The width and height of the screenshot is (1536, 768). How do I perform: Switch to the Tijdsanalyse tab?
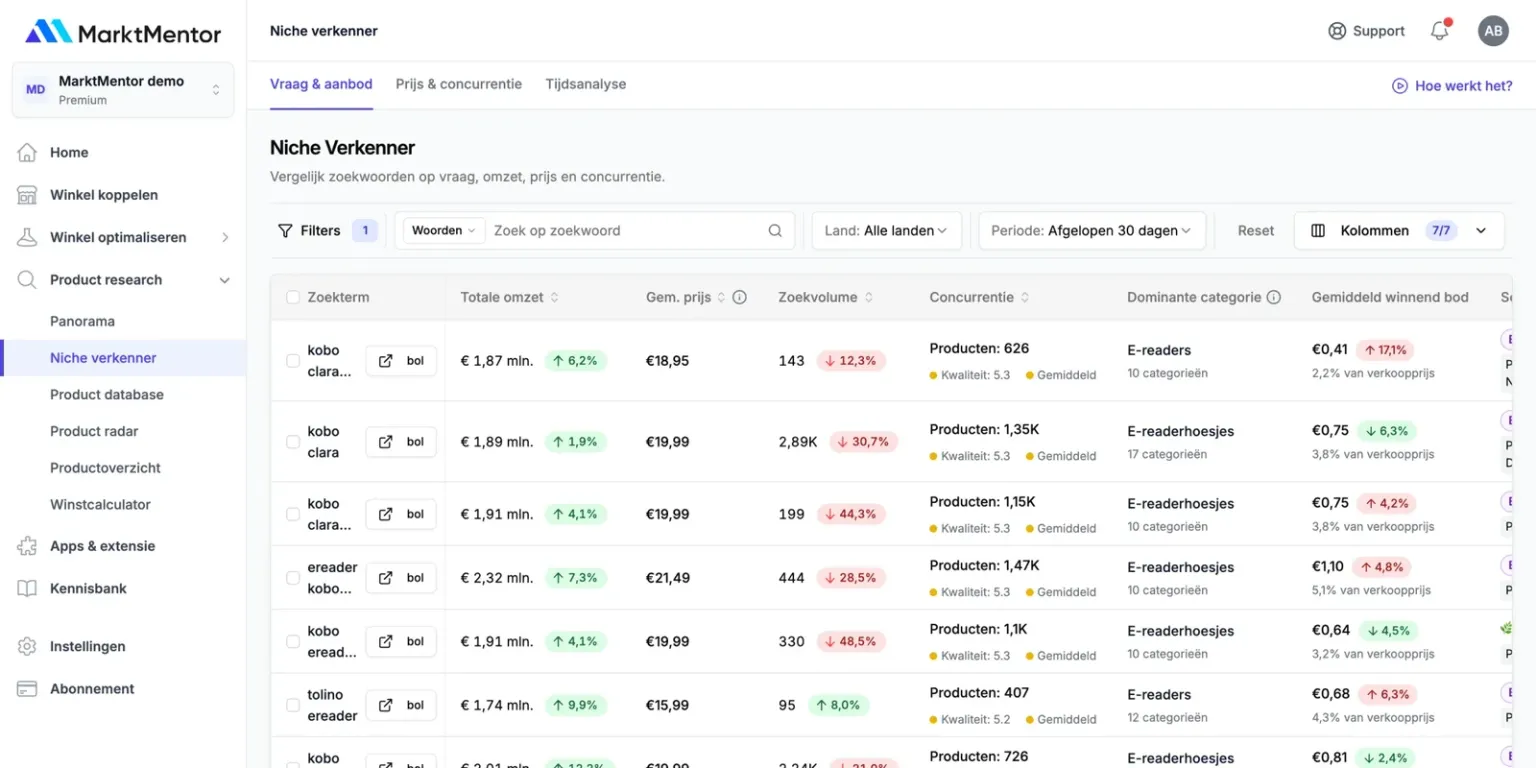[x=586, y=84]
